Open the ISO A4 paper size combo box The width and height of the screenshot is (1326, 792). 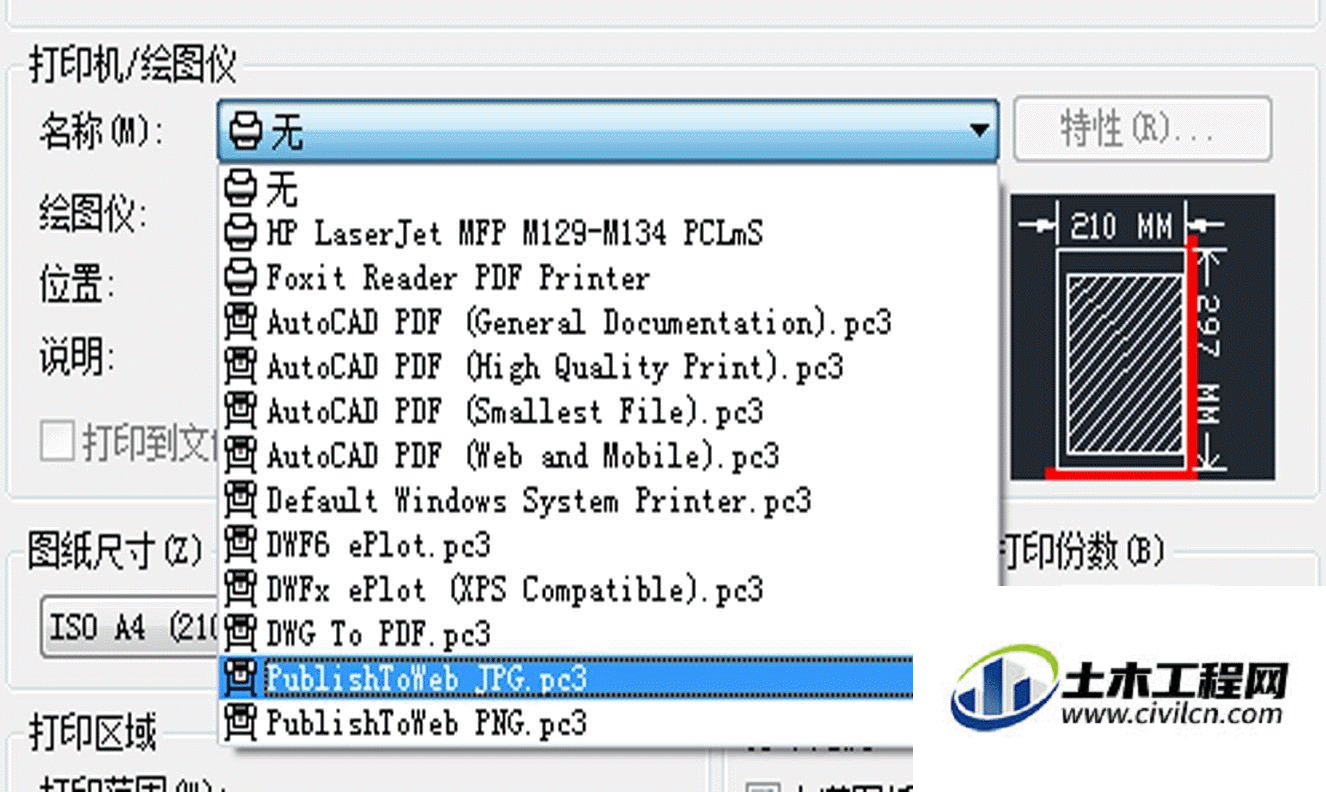[x=129, y=627]
